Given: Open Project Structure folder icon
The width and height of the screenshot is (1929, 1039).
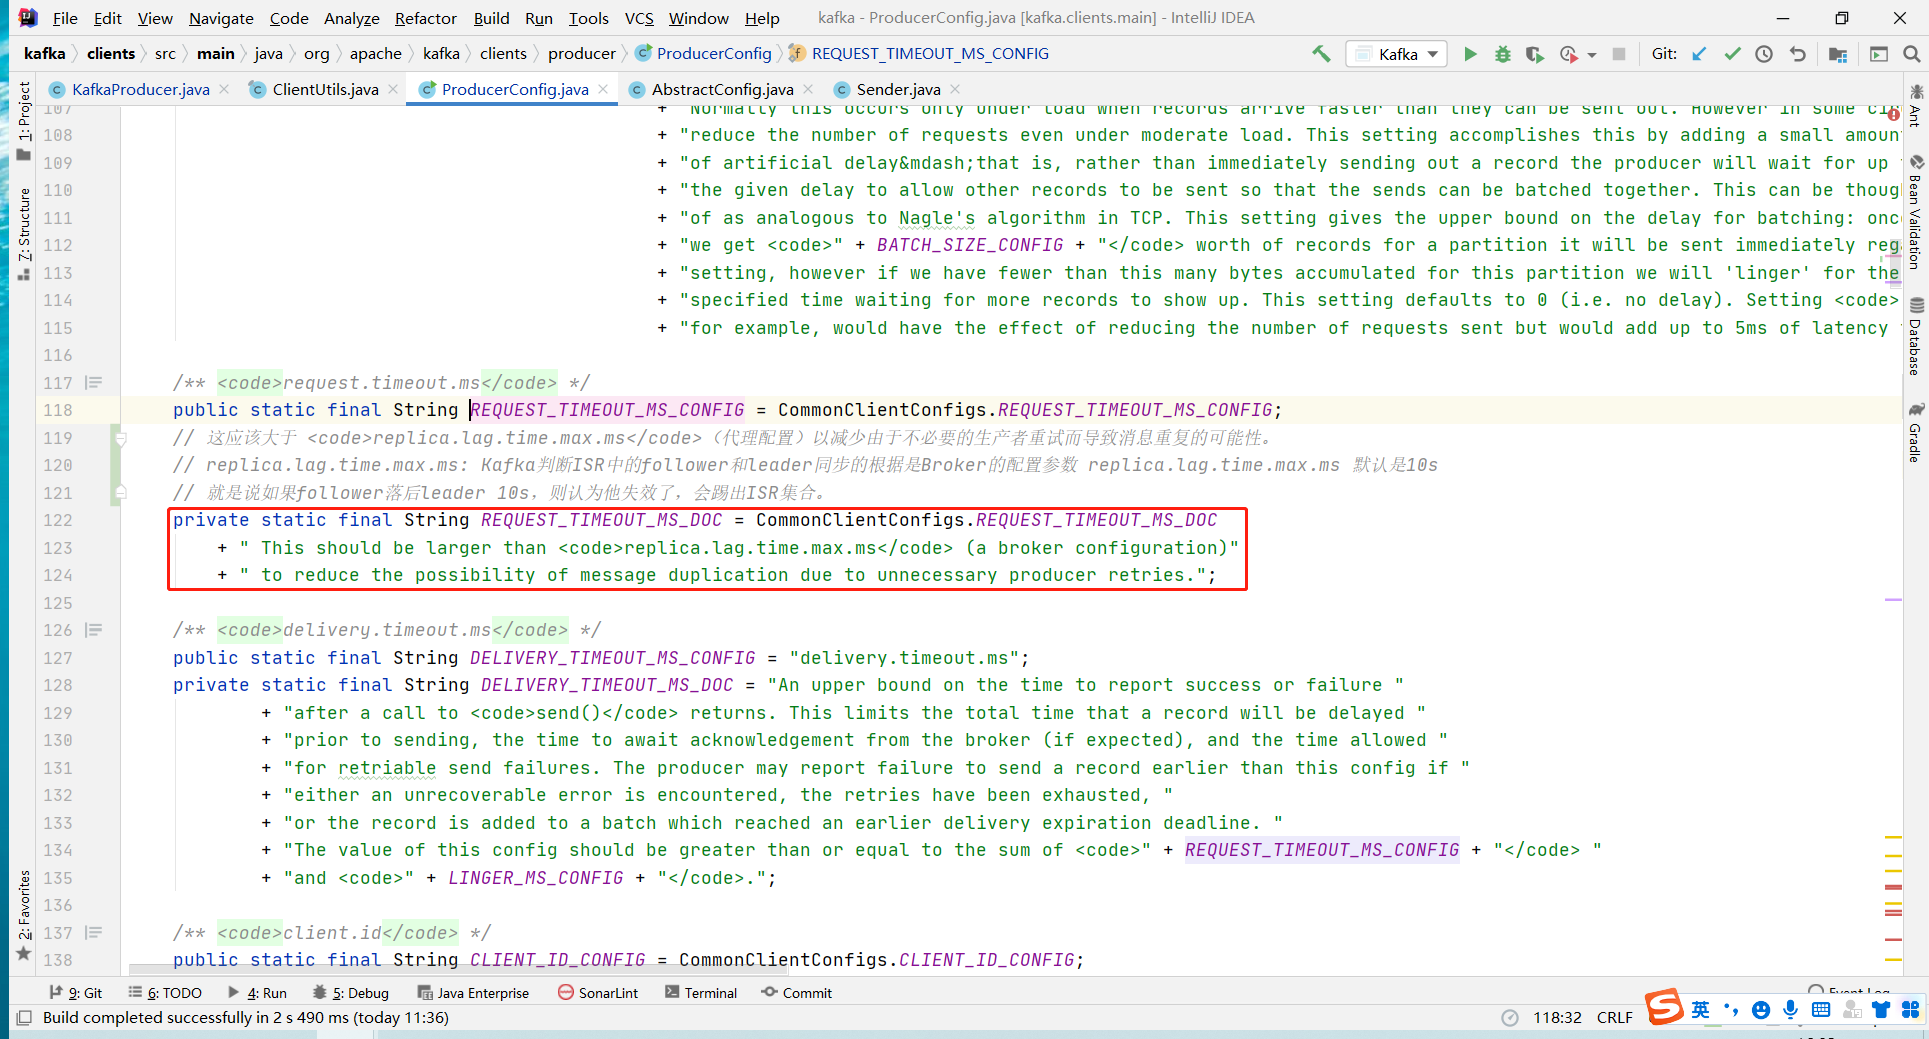Looking at the screenshot, I should tap(1838, 54).
